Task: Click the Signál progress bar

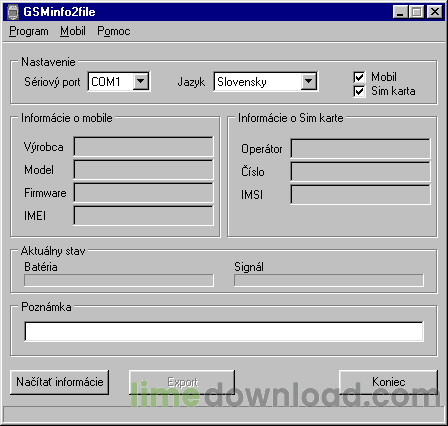Action: tap(329, 280)
